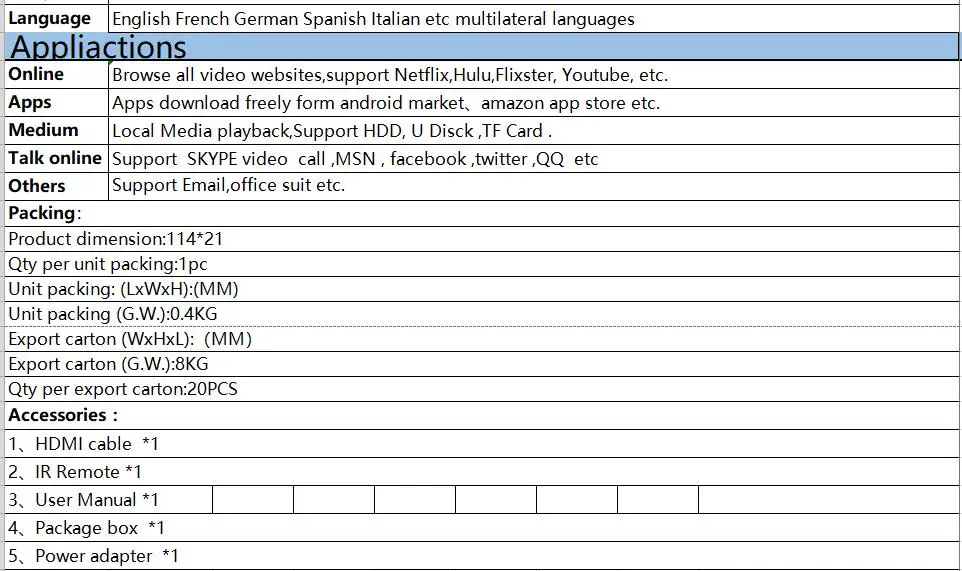The width and height of the screenshot is (962, 571).
Task: Click the Power adapter accessory row
Action: pyautogui.click(x=482, y=556)
